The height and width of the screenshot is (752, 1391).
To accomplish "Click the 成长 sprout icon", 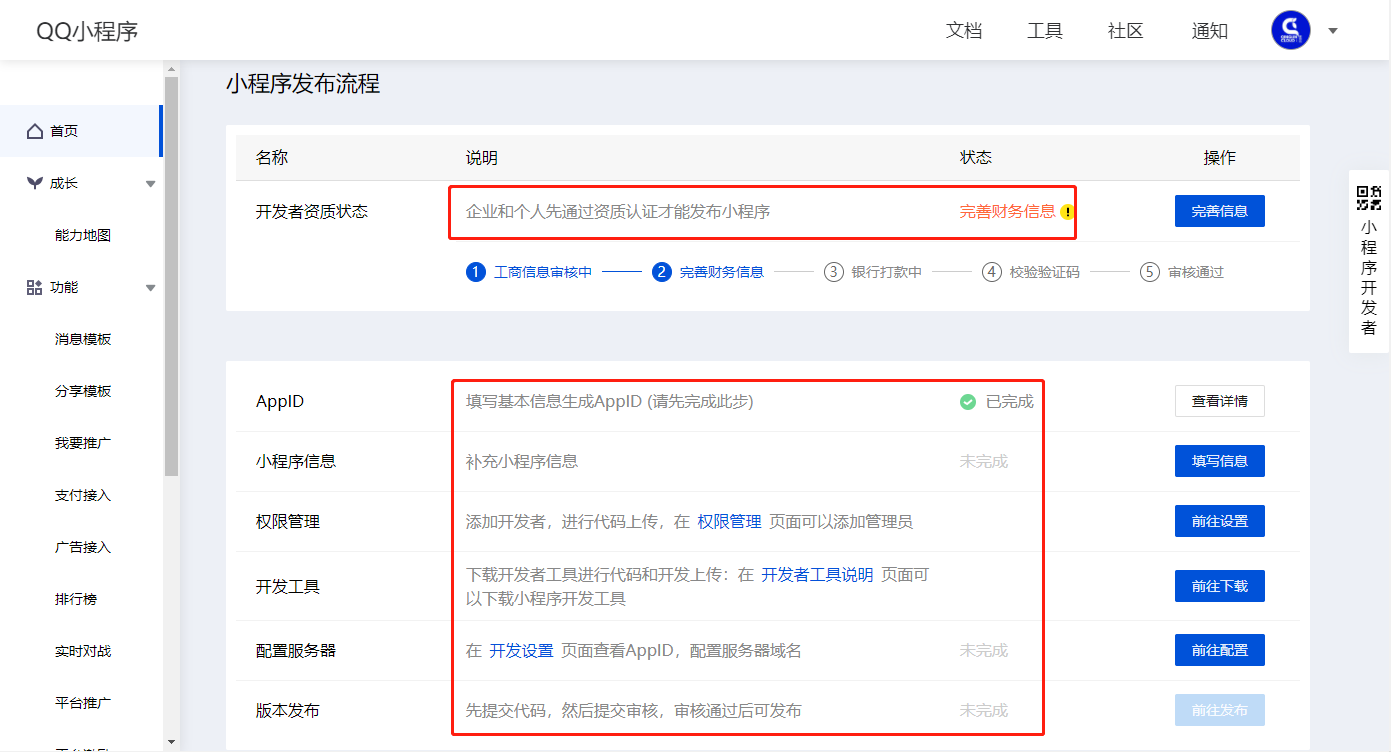I will click(x=35, y=183).
